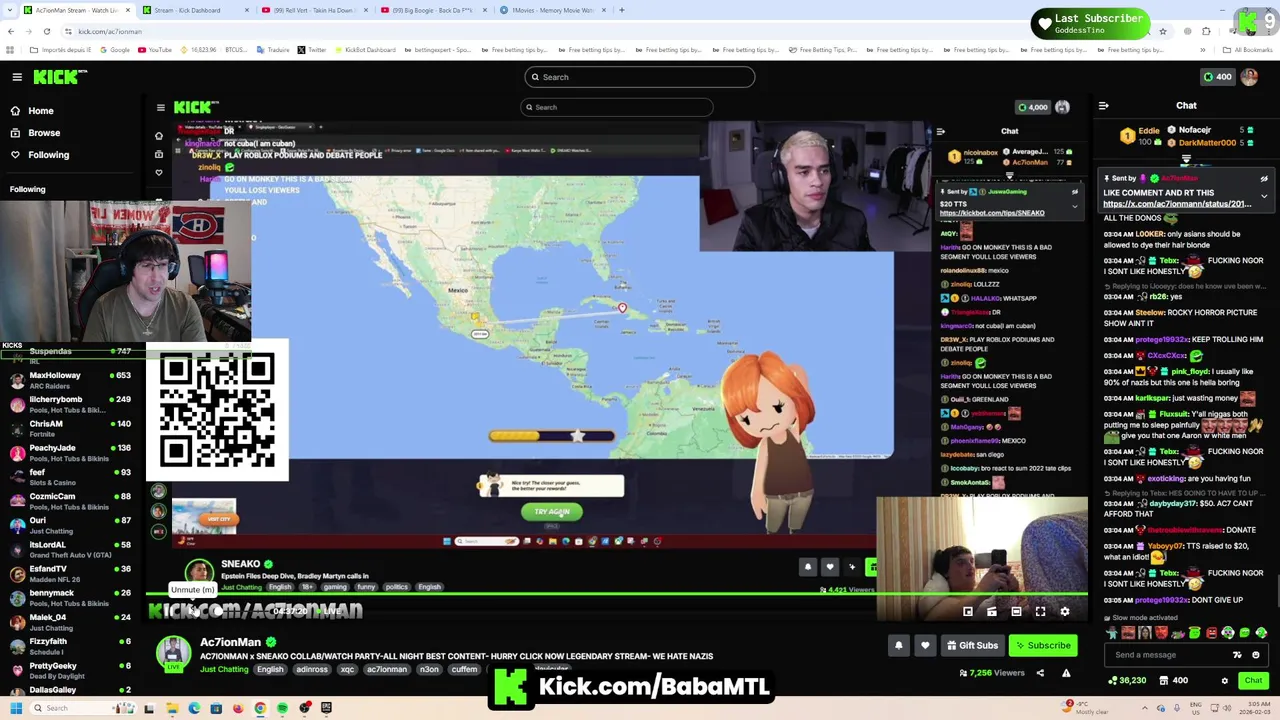The height and width of the screenshot is (720, 1280).
Task: Open Firefox from the taskbar
Action: [x=238, y=708]
